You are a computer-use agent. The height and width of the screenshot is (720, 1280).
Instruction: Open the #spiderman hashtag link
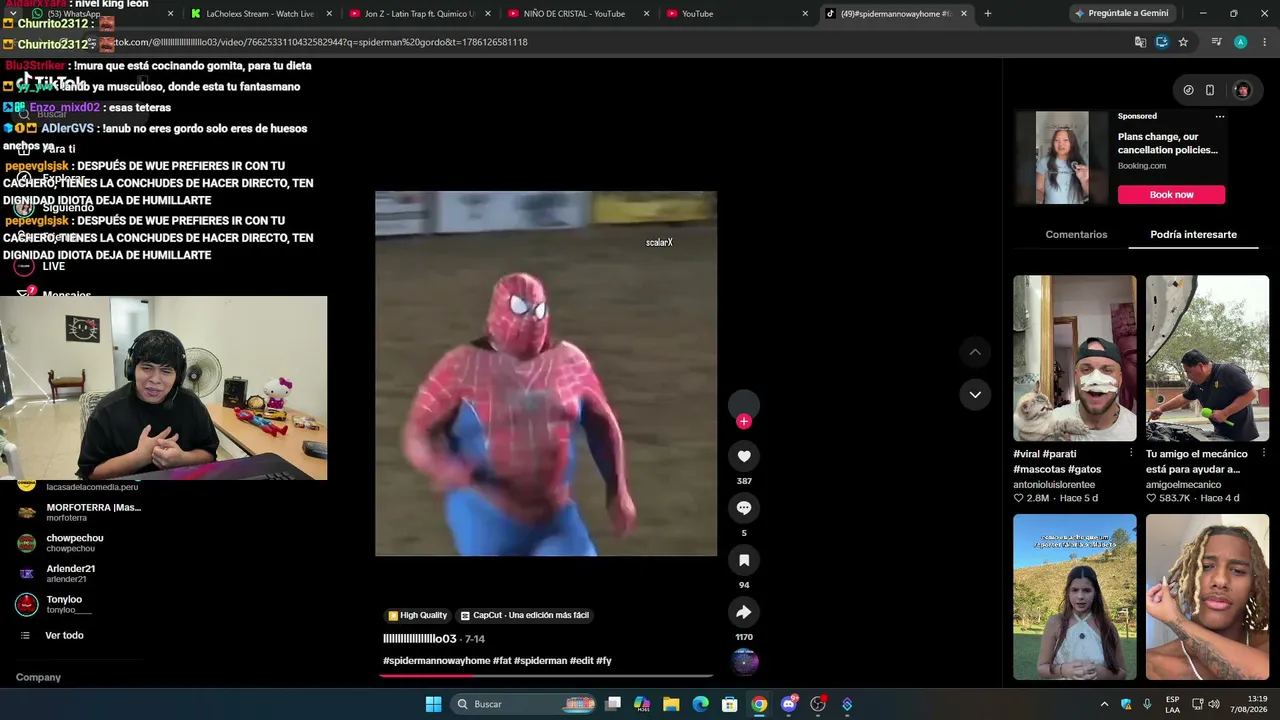[539, 661]
